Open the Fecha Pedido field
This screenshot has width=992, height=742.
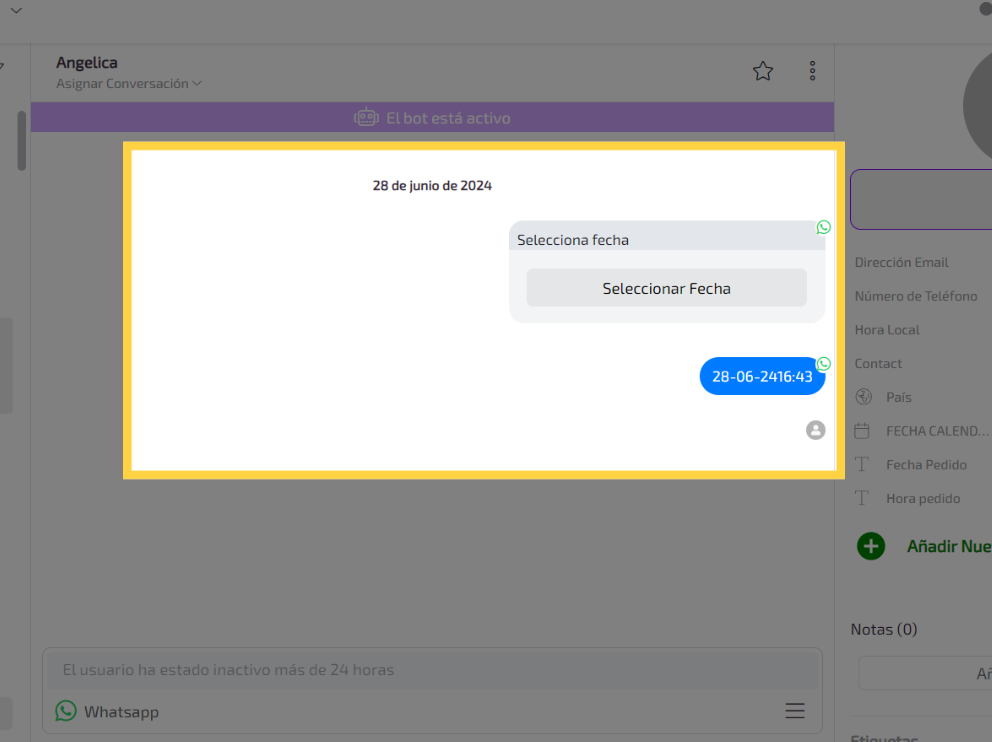926,465
